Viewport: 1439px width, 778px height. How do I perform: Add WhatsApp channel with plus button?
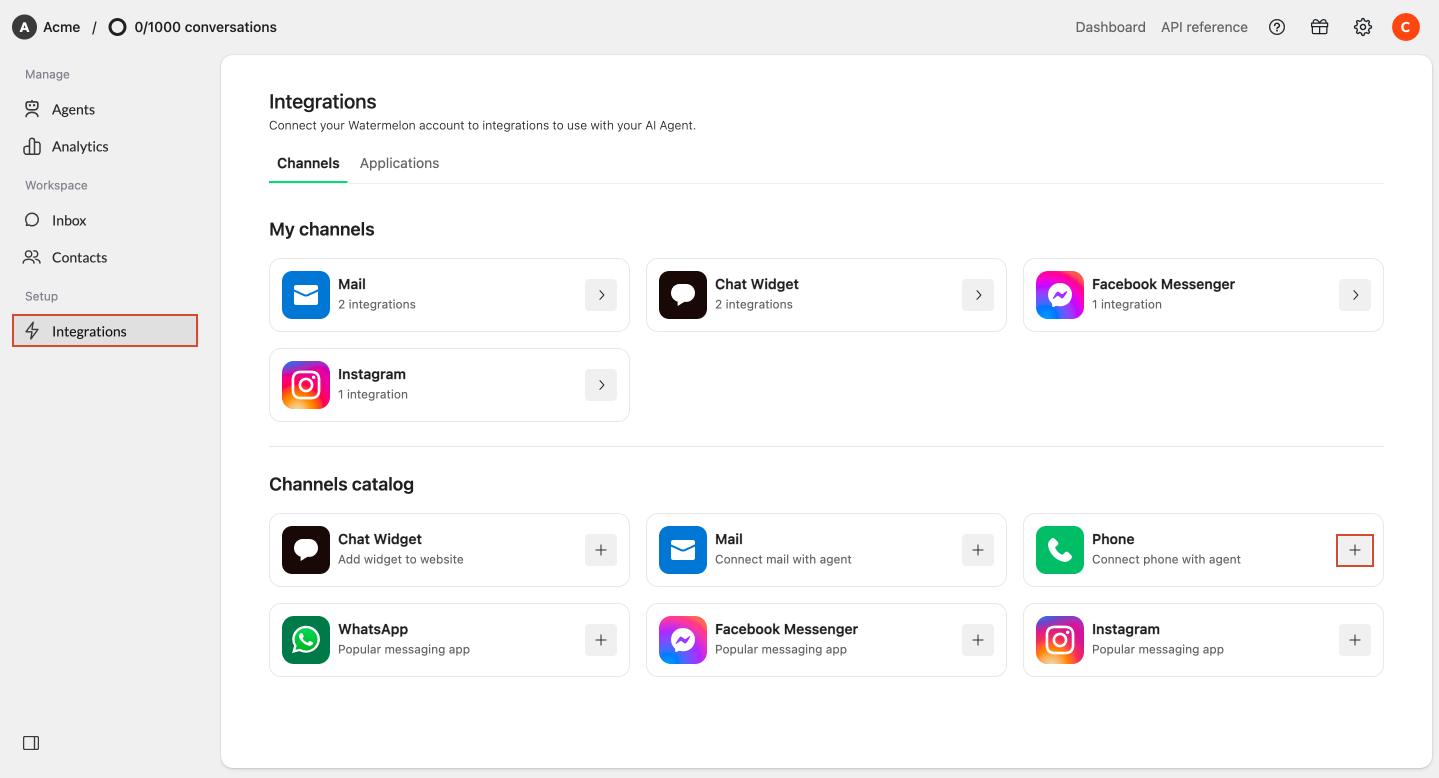click(601, 640)
